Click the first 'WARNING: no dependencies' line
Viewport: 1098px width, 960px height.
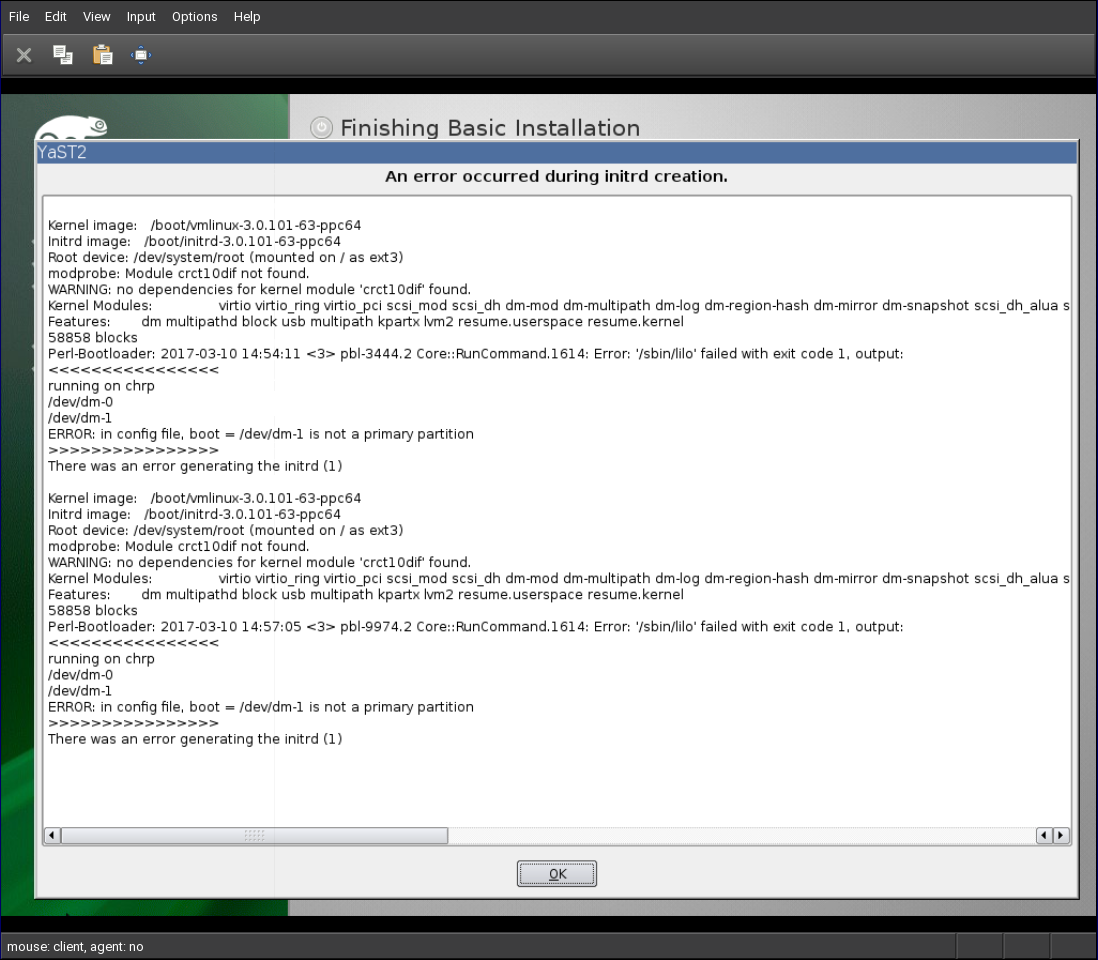(259, 290)
